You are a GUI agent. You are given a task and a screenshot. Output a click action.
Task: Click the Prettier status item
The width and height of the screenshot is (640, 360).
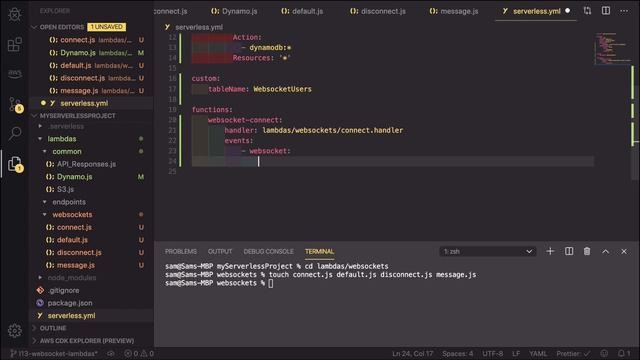pyautogui.click(x=573, y=353)
